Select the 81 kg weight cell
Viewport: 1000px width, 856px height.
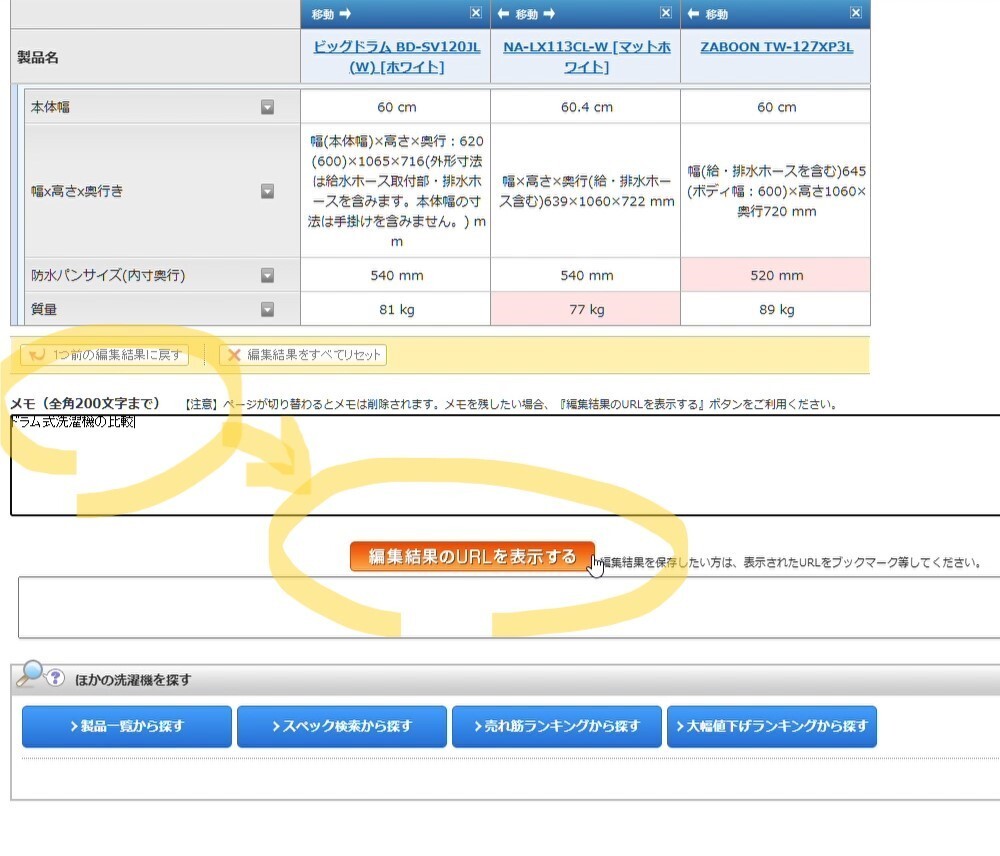tap(396, 309)
